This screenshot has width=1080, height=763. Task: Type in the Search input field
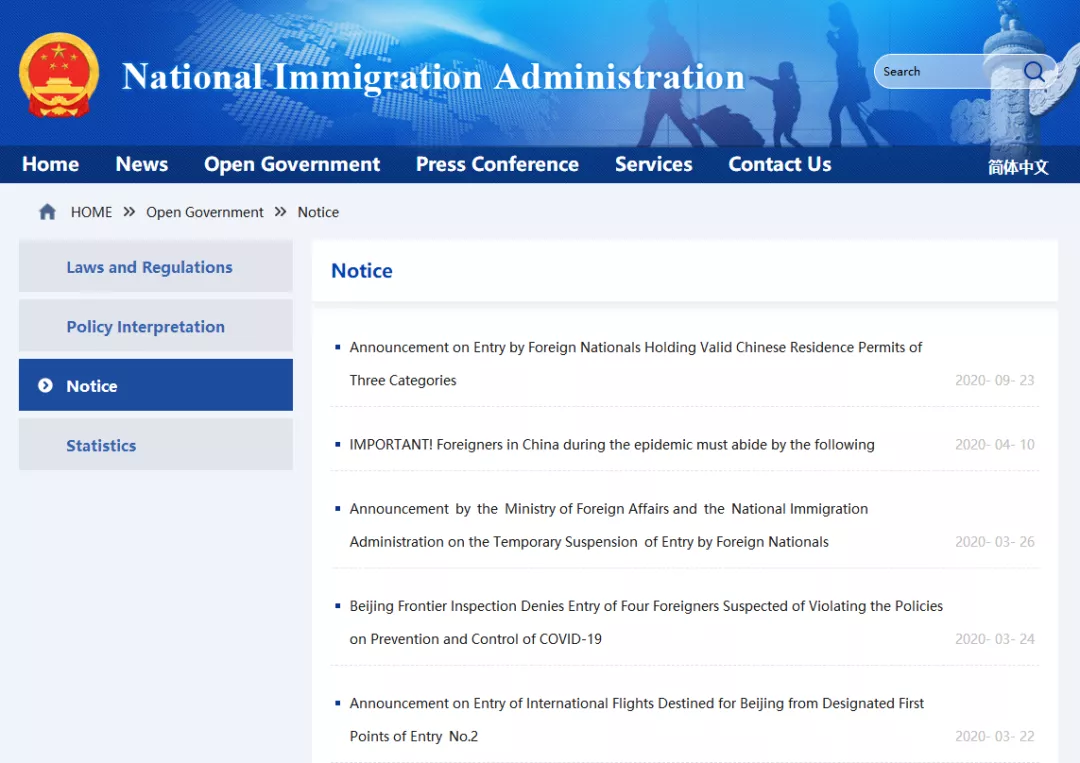pyautogui.click(x=945, y=72)
